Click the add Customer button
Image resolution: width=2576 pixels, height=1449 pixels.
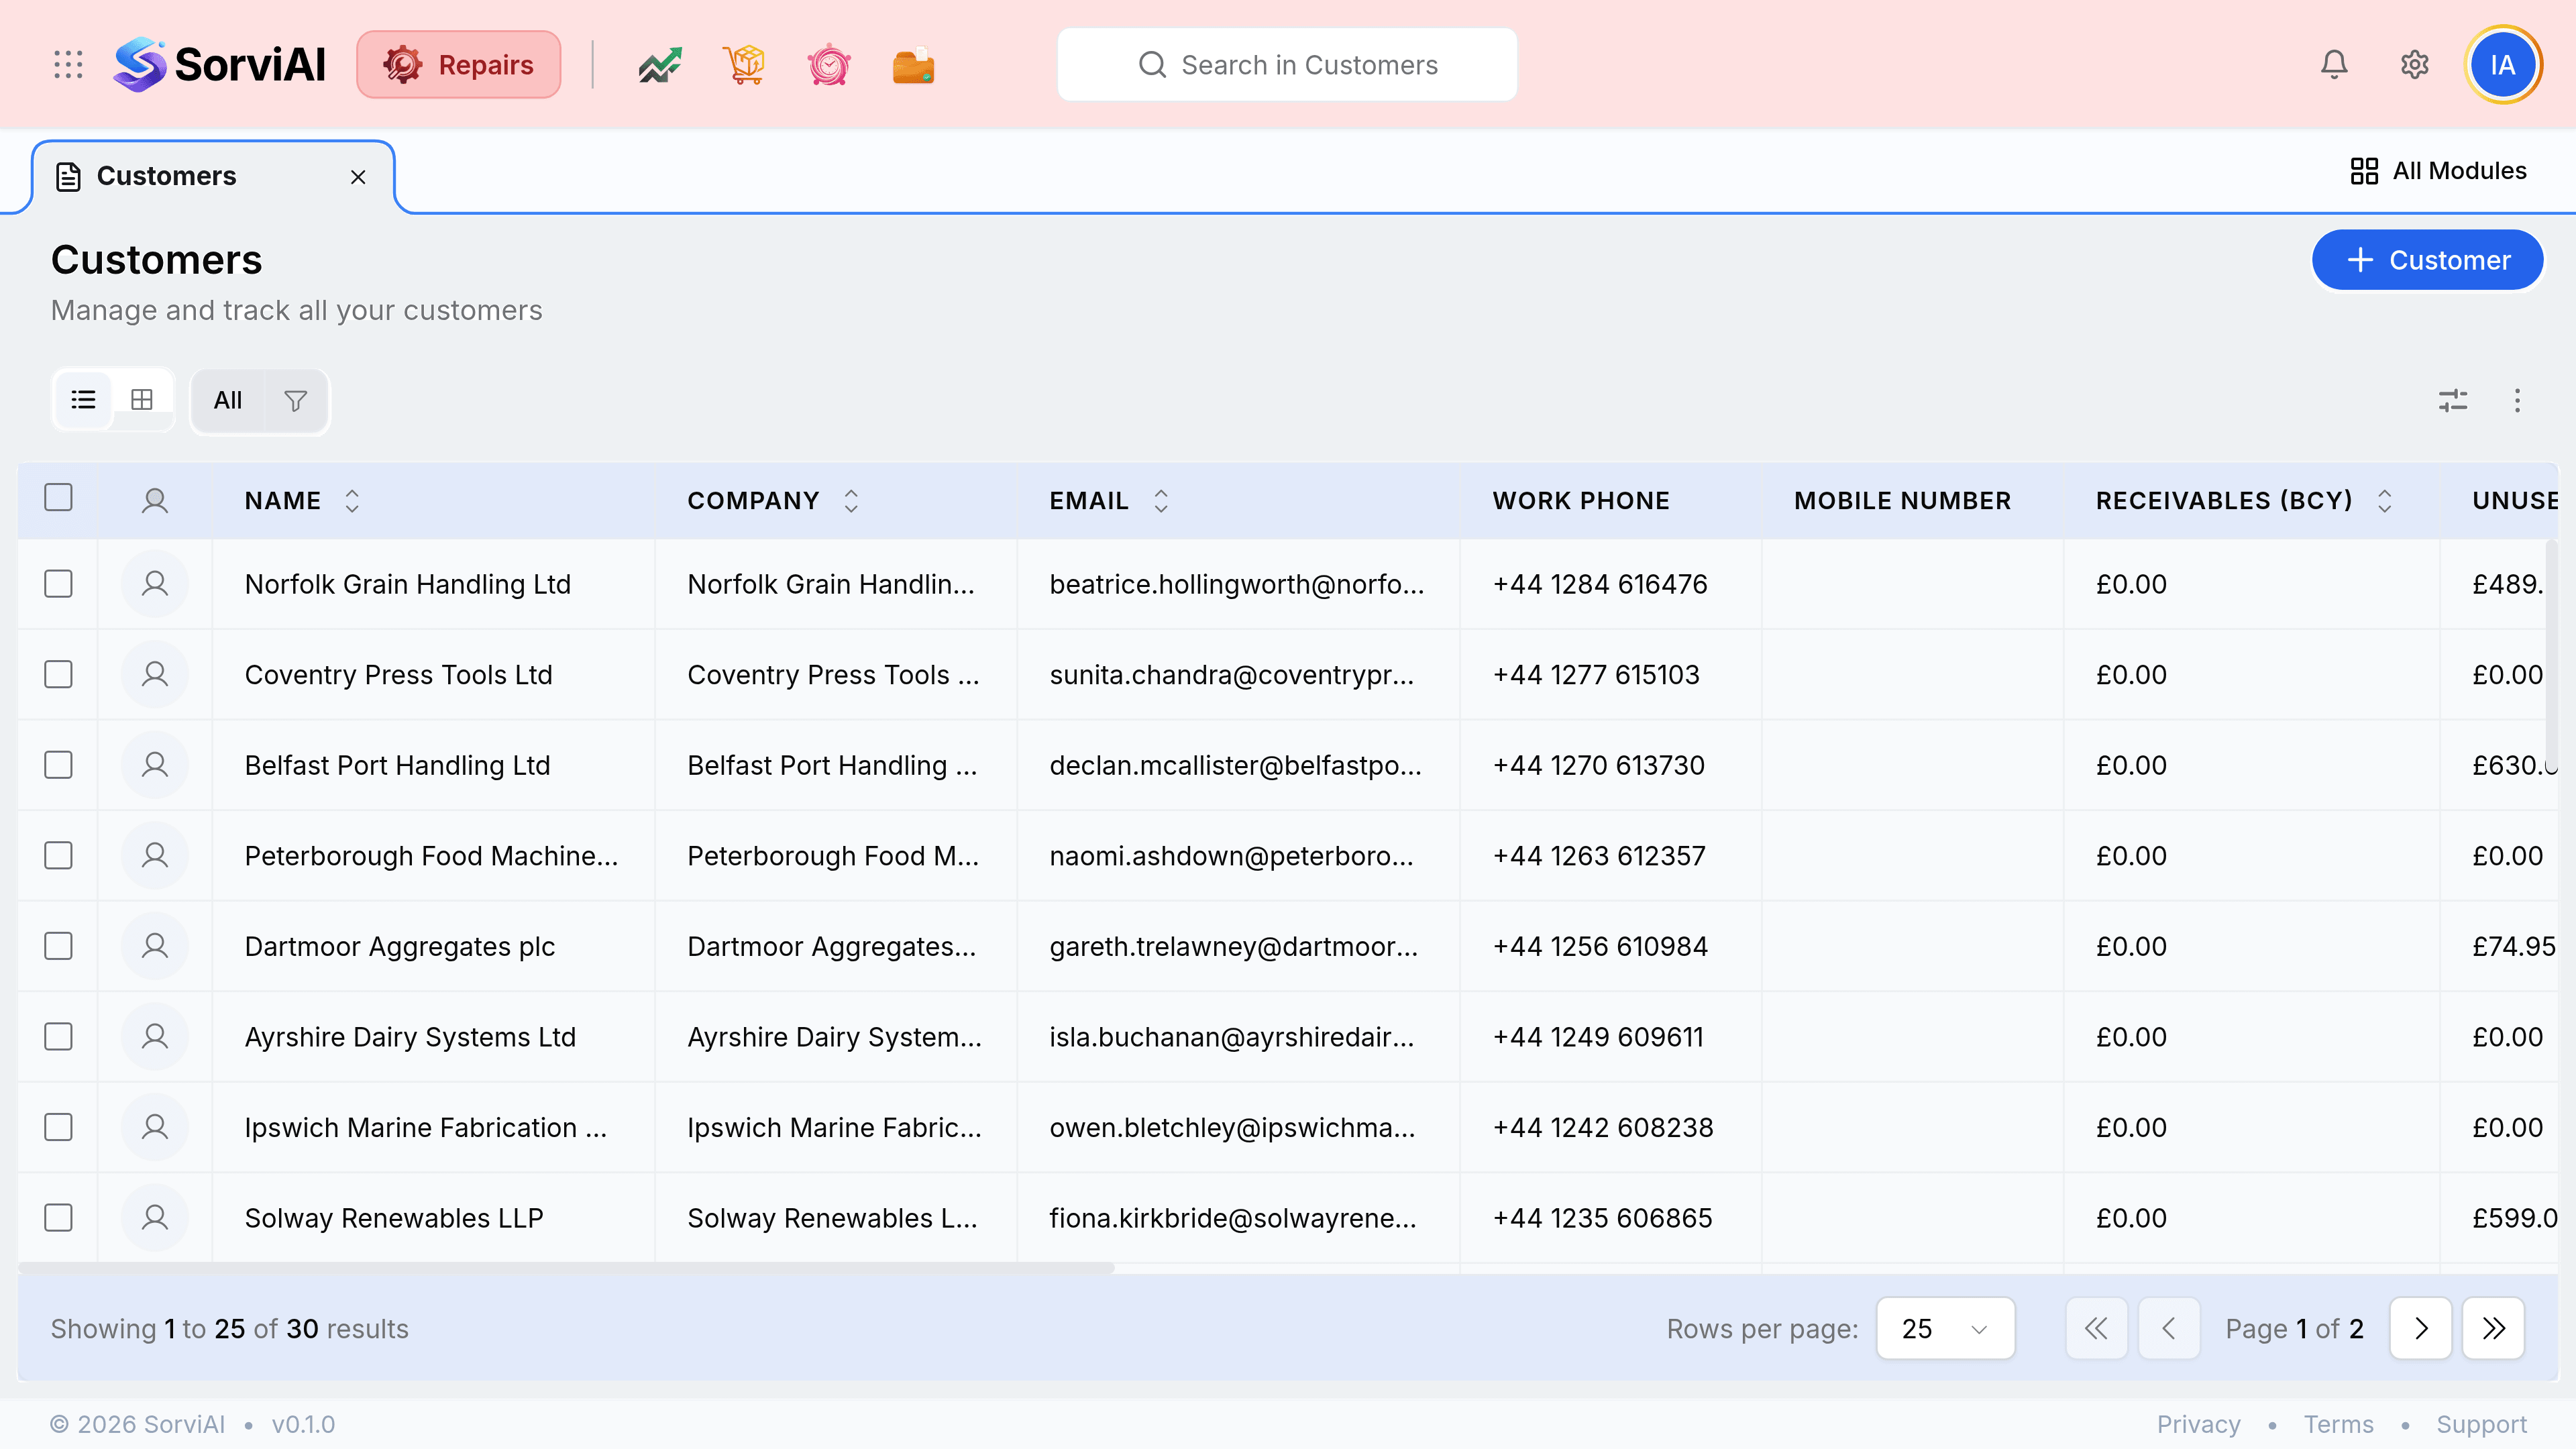coord(2427,260)
